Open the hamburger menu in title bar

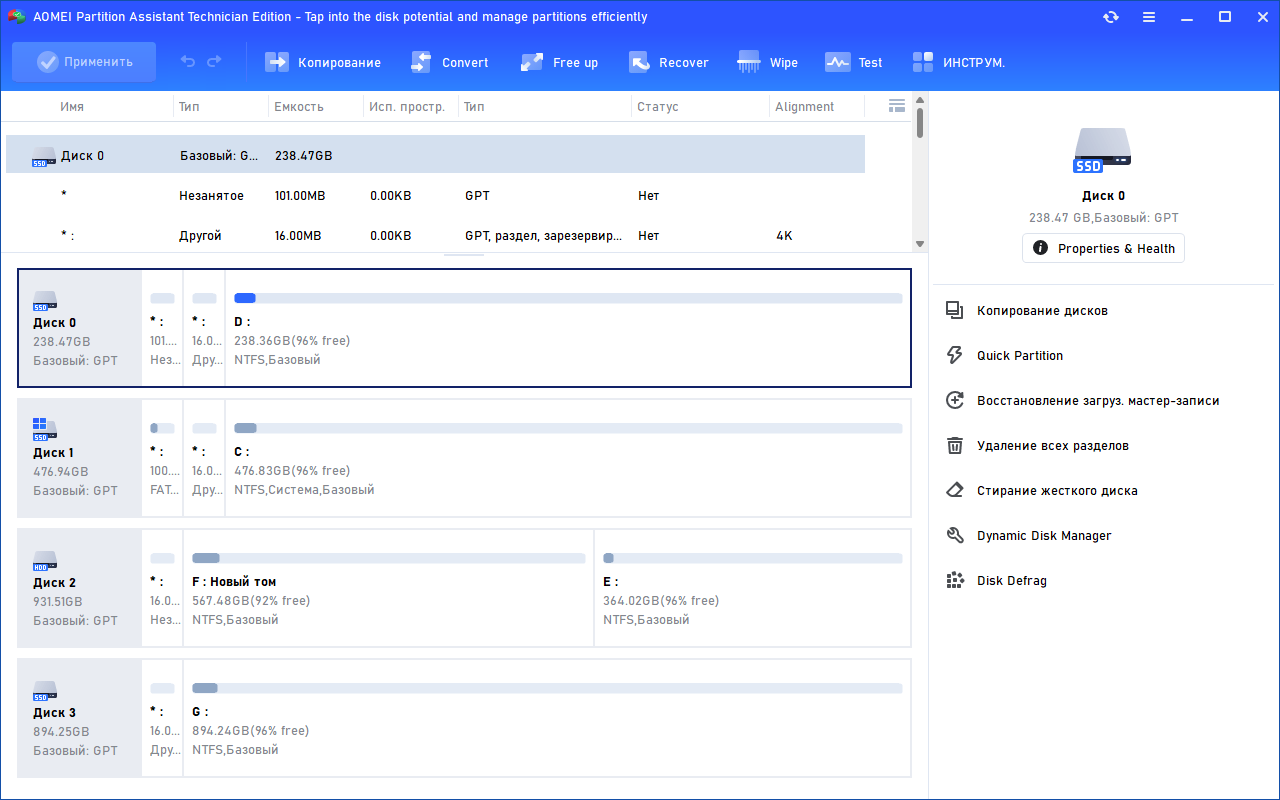[x=1149, y=17]
